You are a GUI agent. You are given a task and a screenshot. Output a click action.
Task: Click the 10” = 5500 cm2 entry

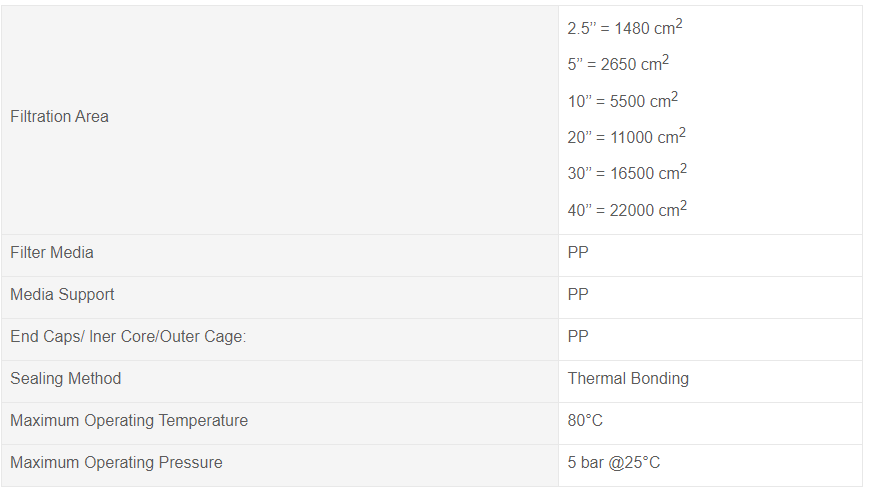(x=623, y=100)
